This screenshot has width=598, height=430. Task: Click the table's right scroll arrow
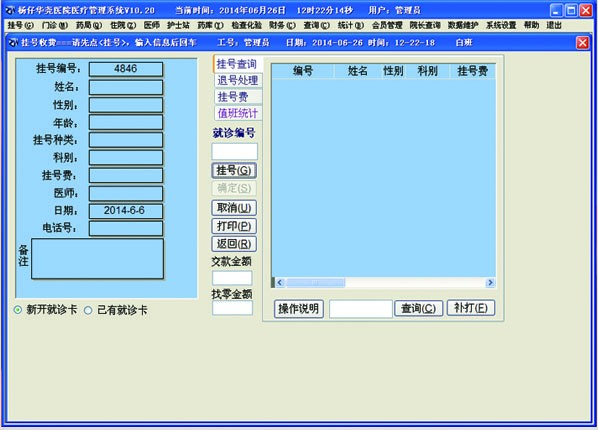490,282
